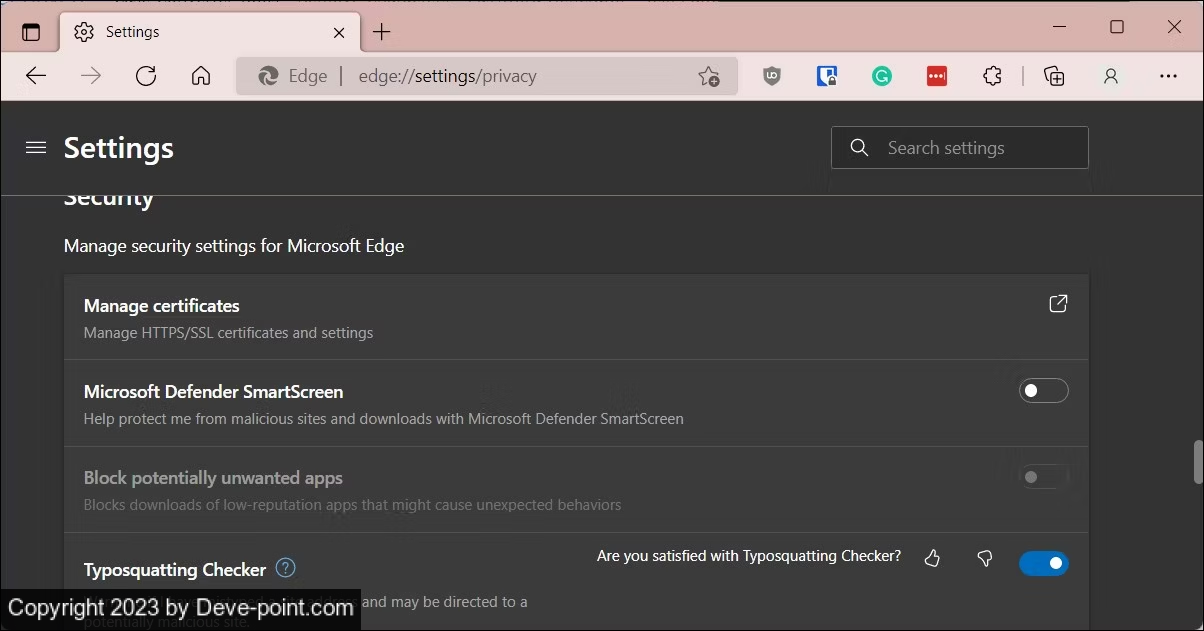The height and width of the screenshot is (631, 1204).
Task: Turn off Typosquatting Checker toggle
Action: [x=1044, y=564]
